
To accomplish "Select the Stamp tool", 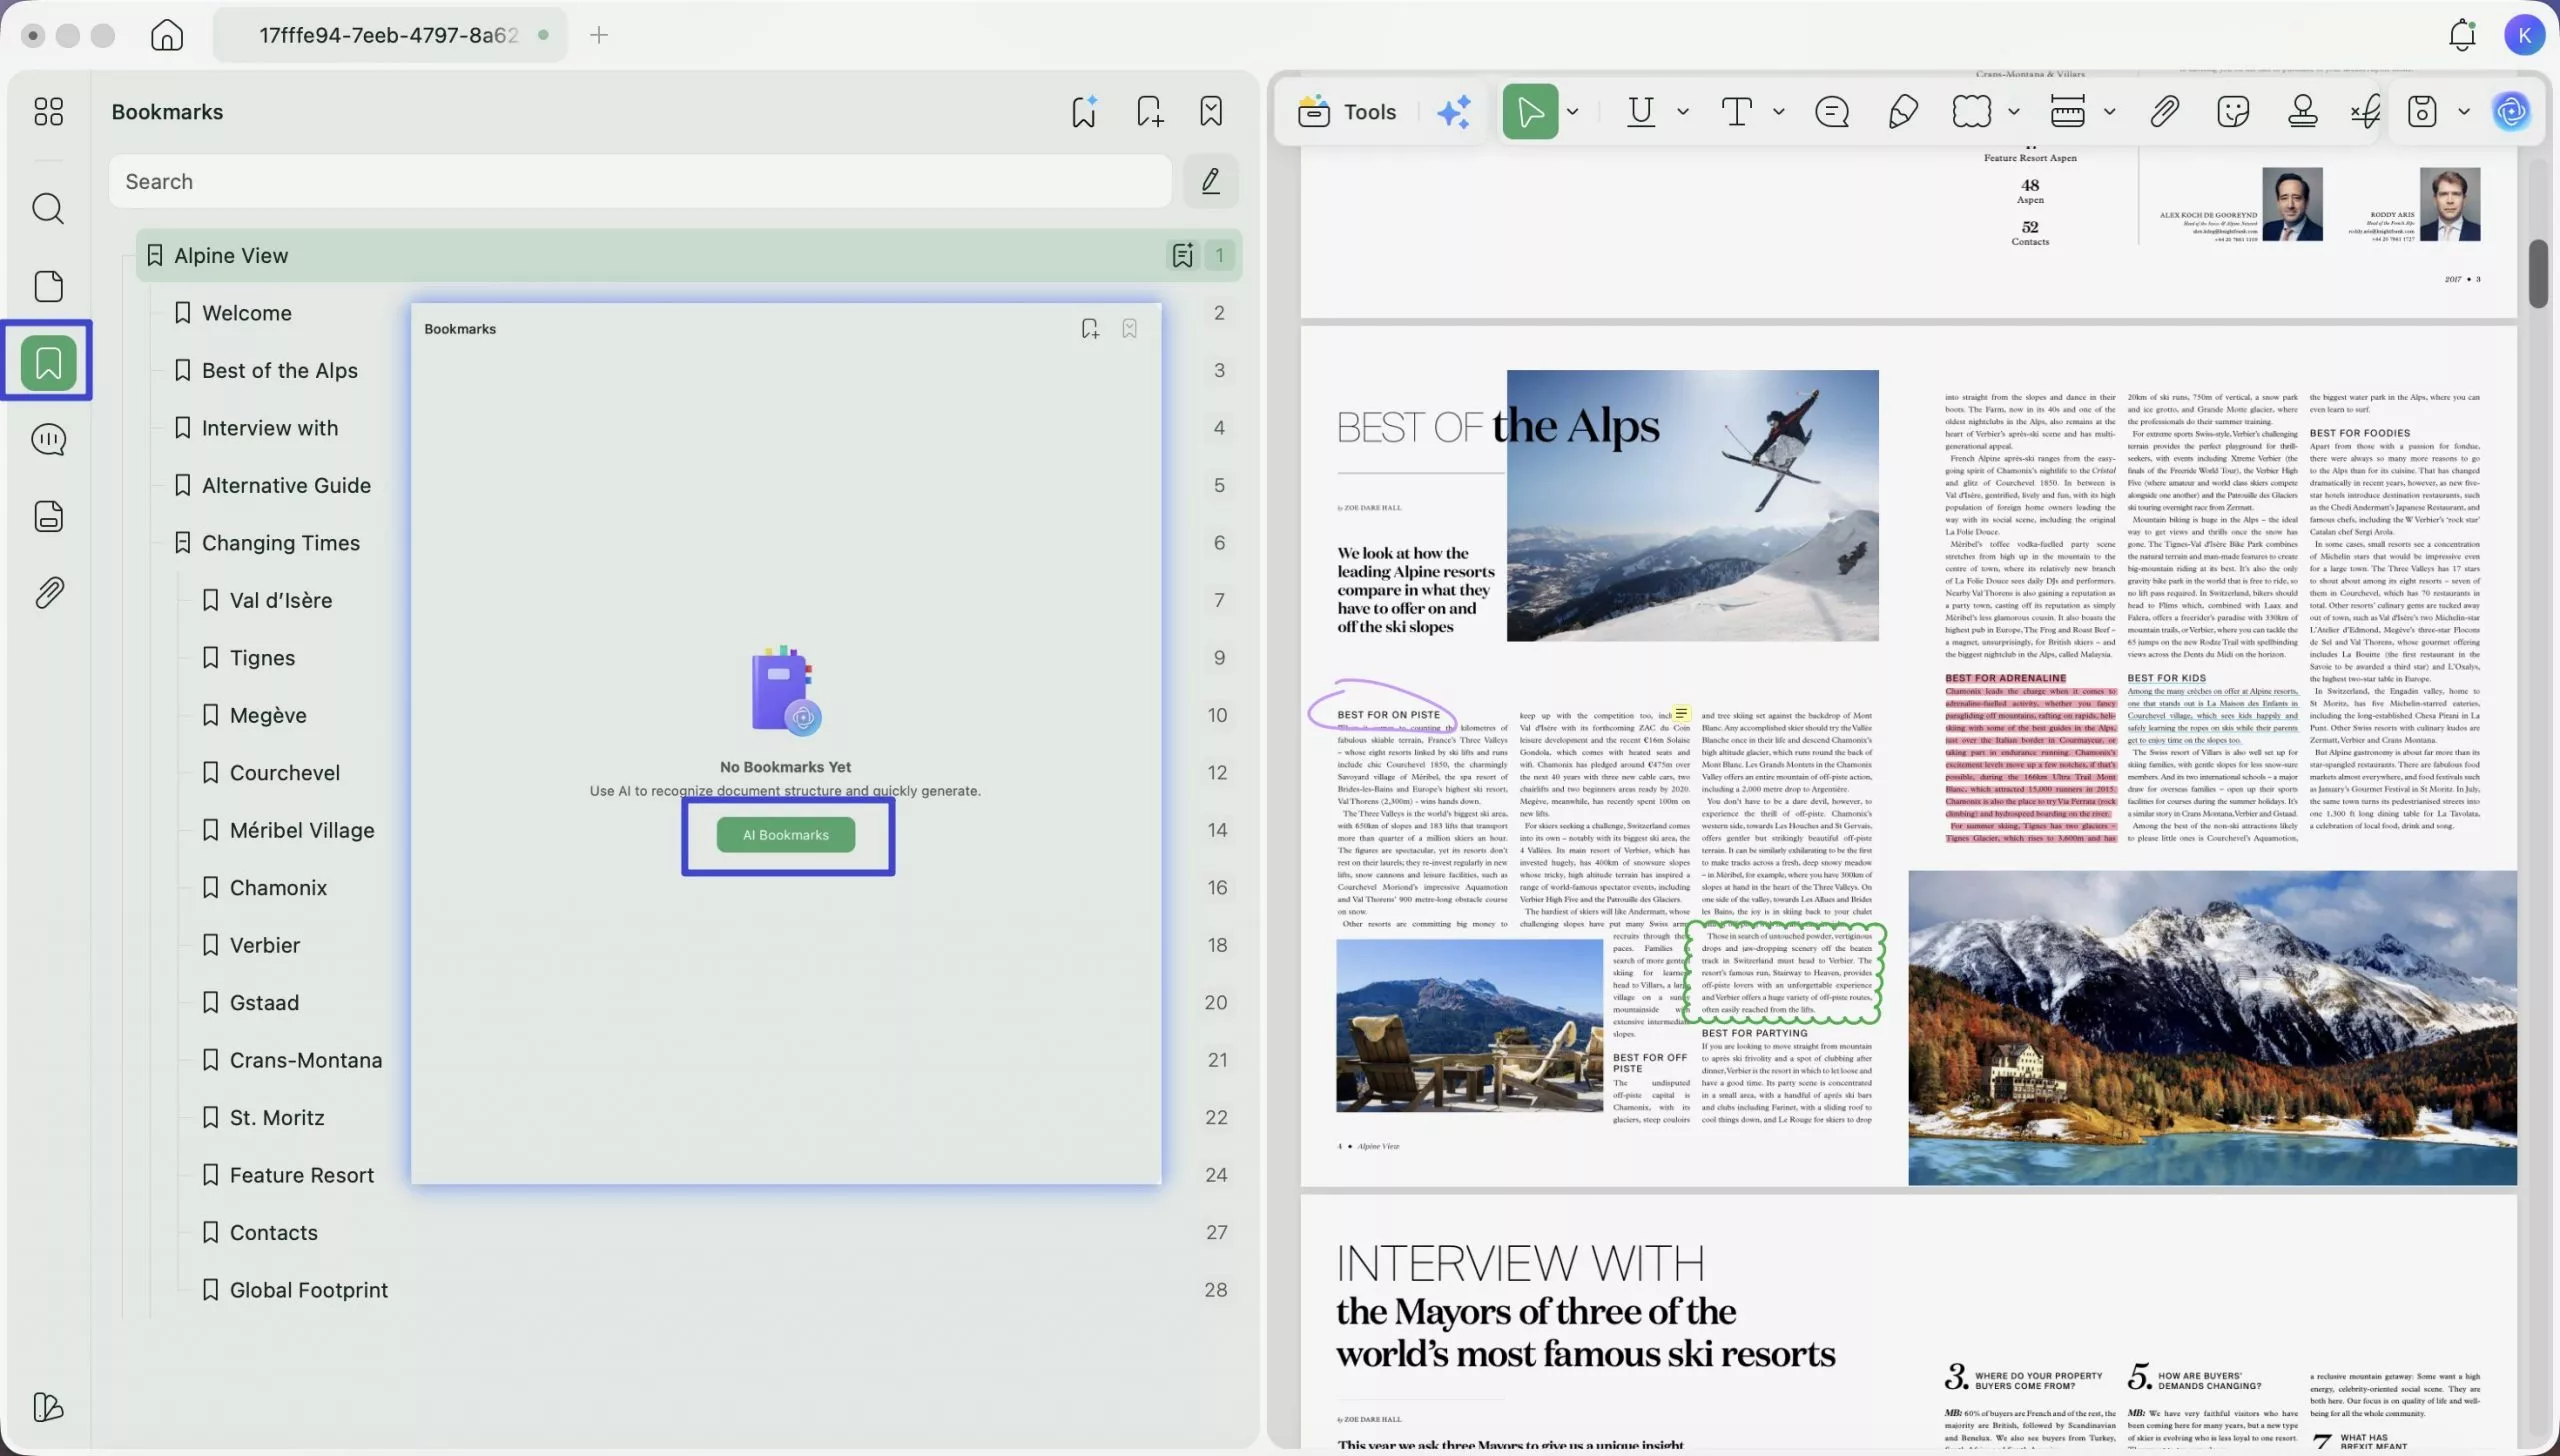I will (x=2302, y=111).
